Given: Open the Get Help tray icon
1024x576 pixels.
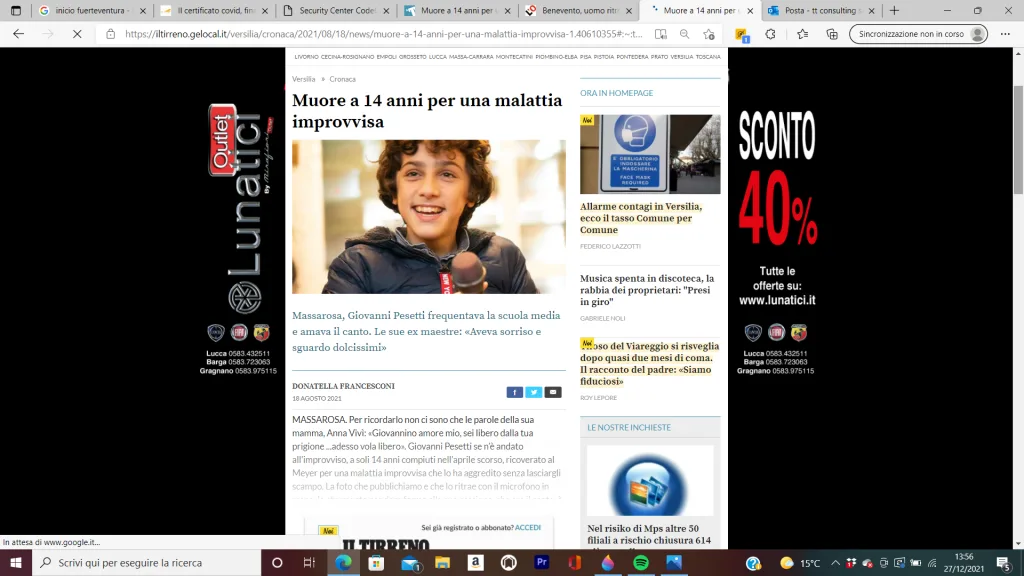Looking at the screenshot, I should (x=753, y=563).
